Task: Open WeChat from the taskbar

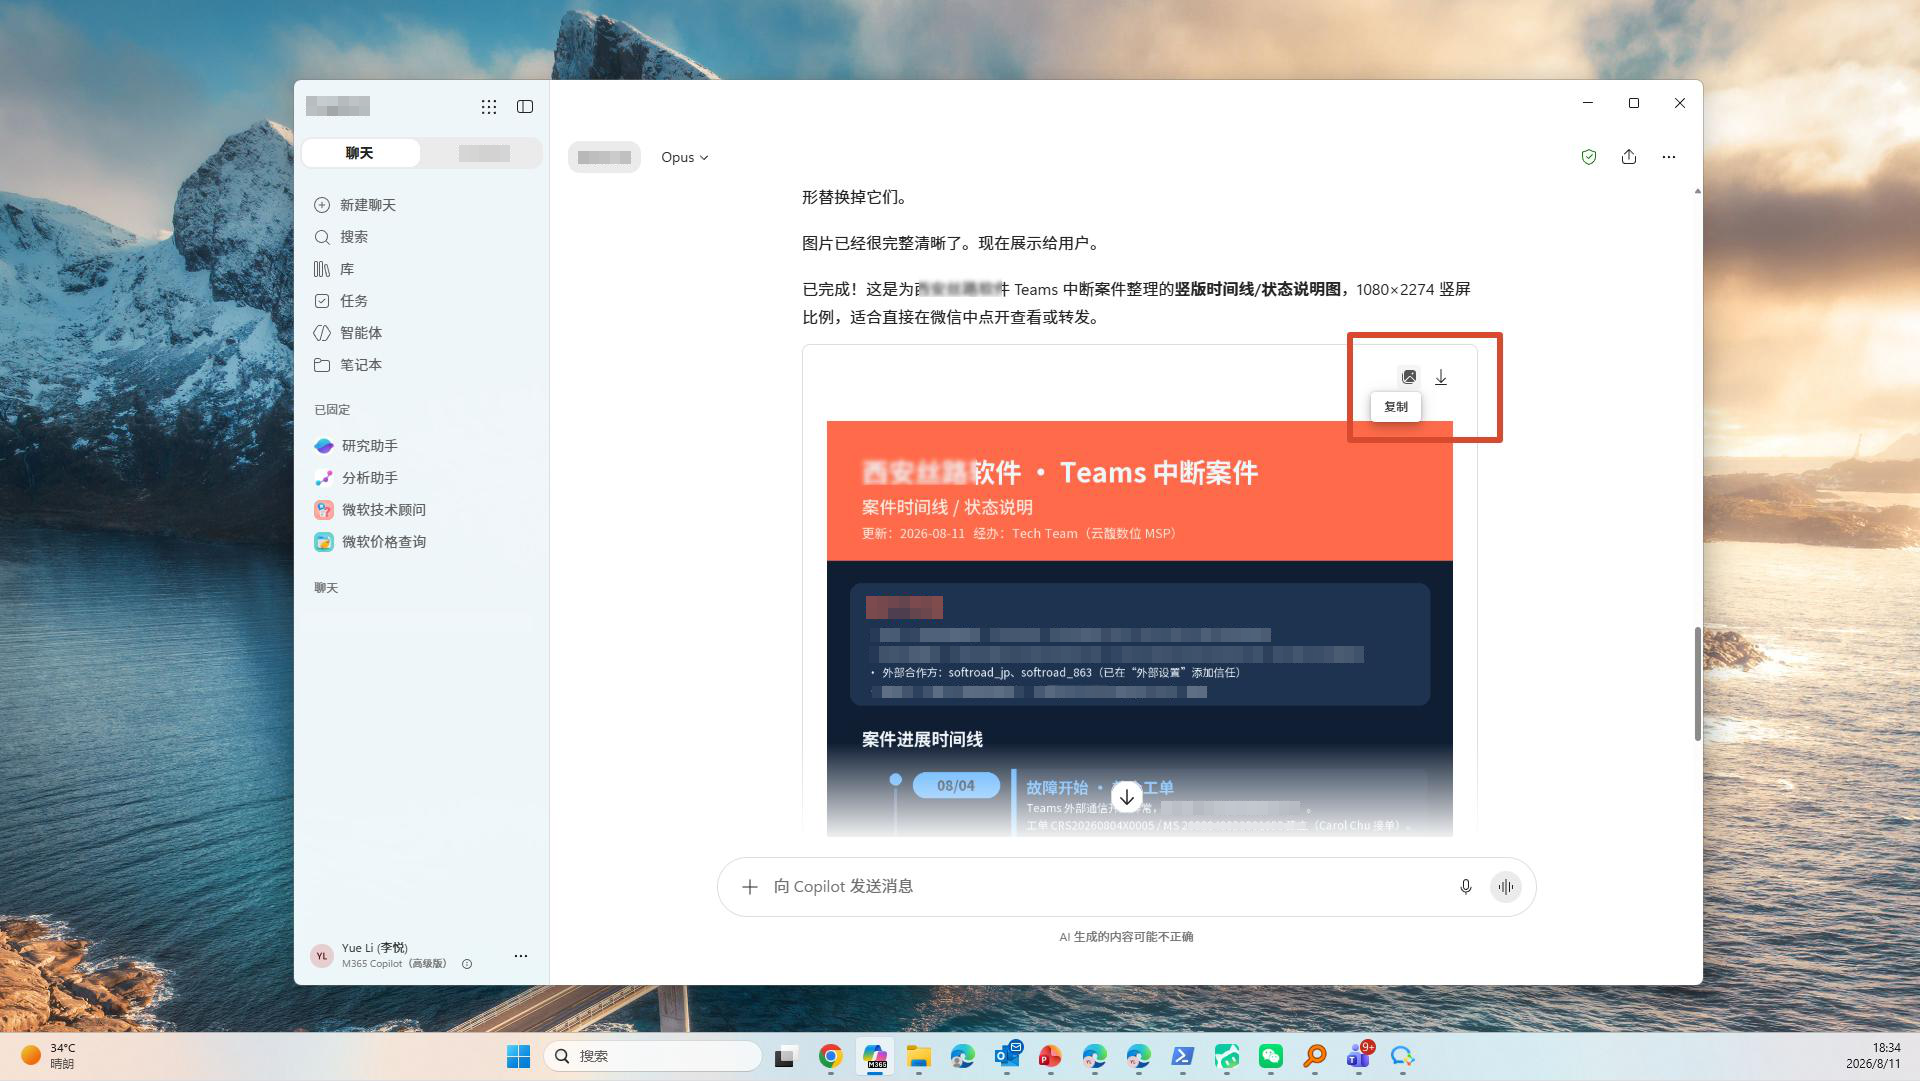Action: pyautogui.click(x=1271, y=1056)
